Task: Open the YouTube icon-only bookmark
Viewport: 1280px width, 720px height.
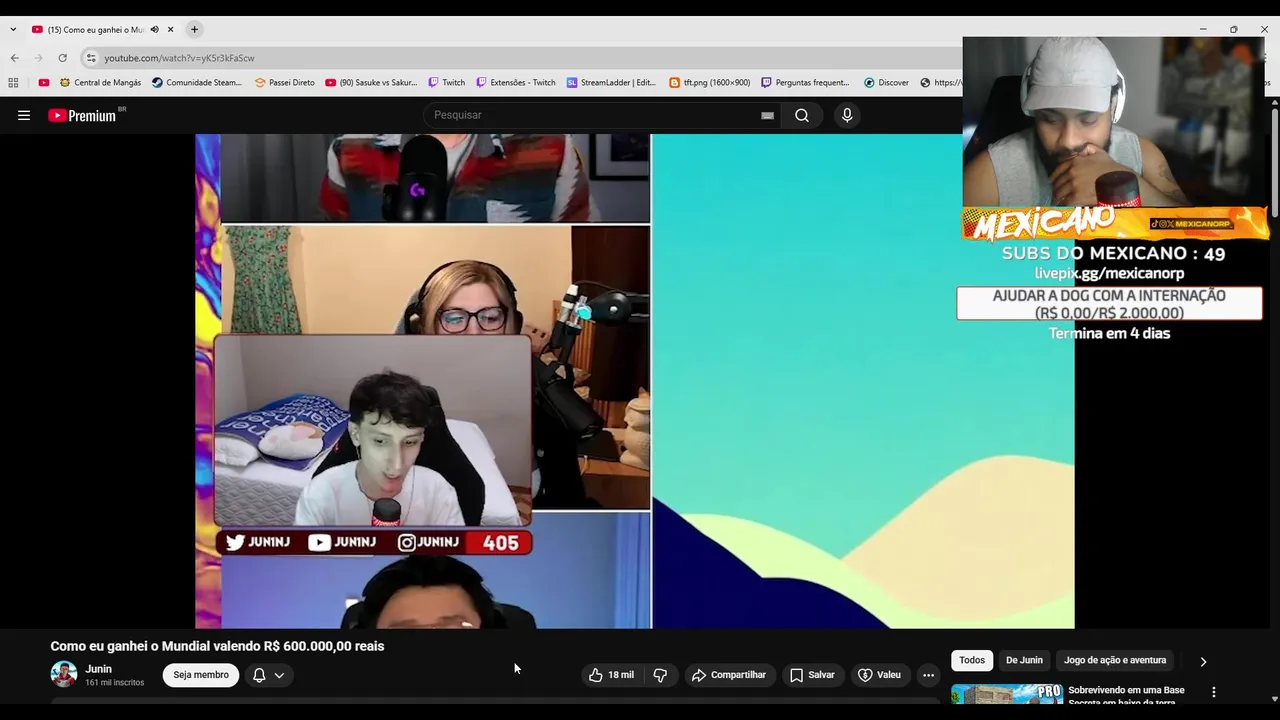Action: tap(43, 83)
